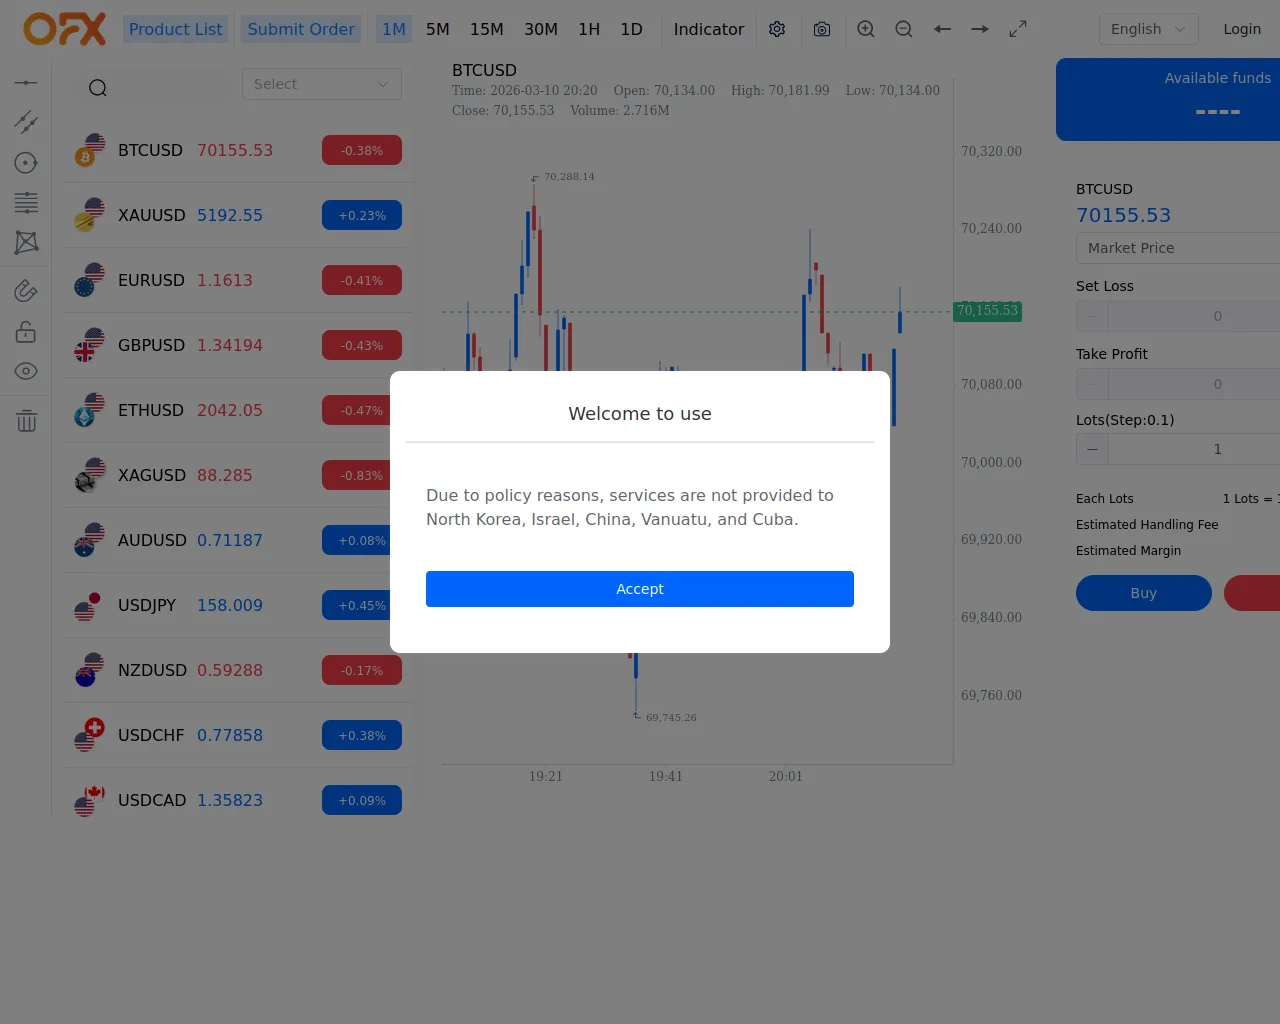
Task: Click the ETHUSD coin flag icon
Action: (x=90, y=410)
